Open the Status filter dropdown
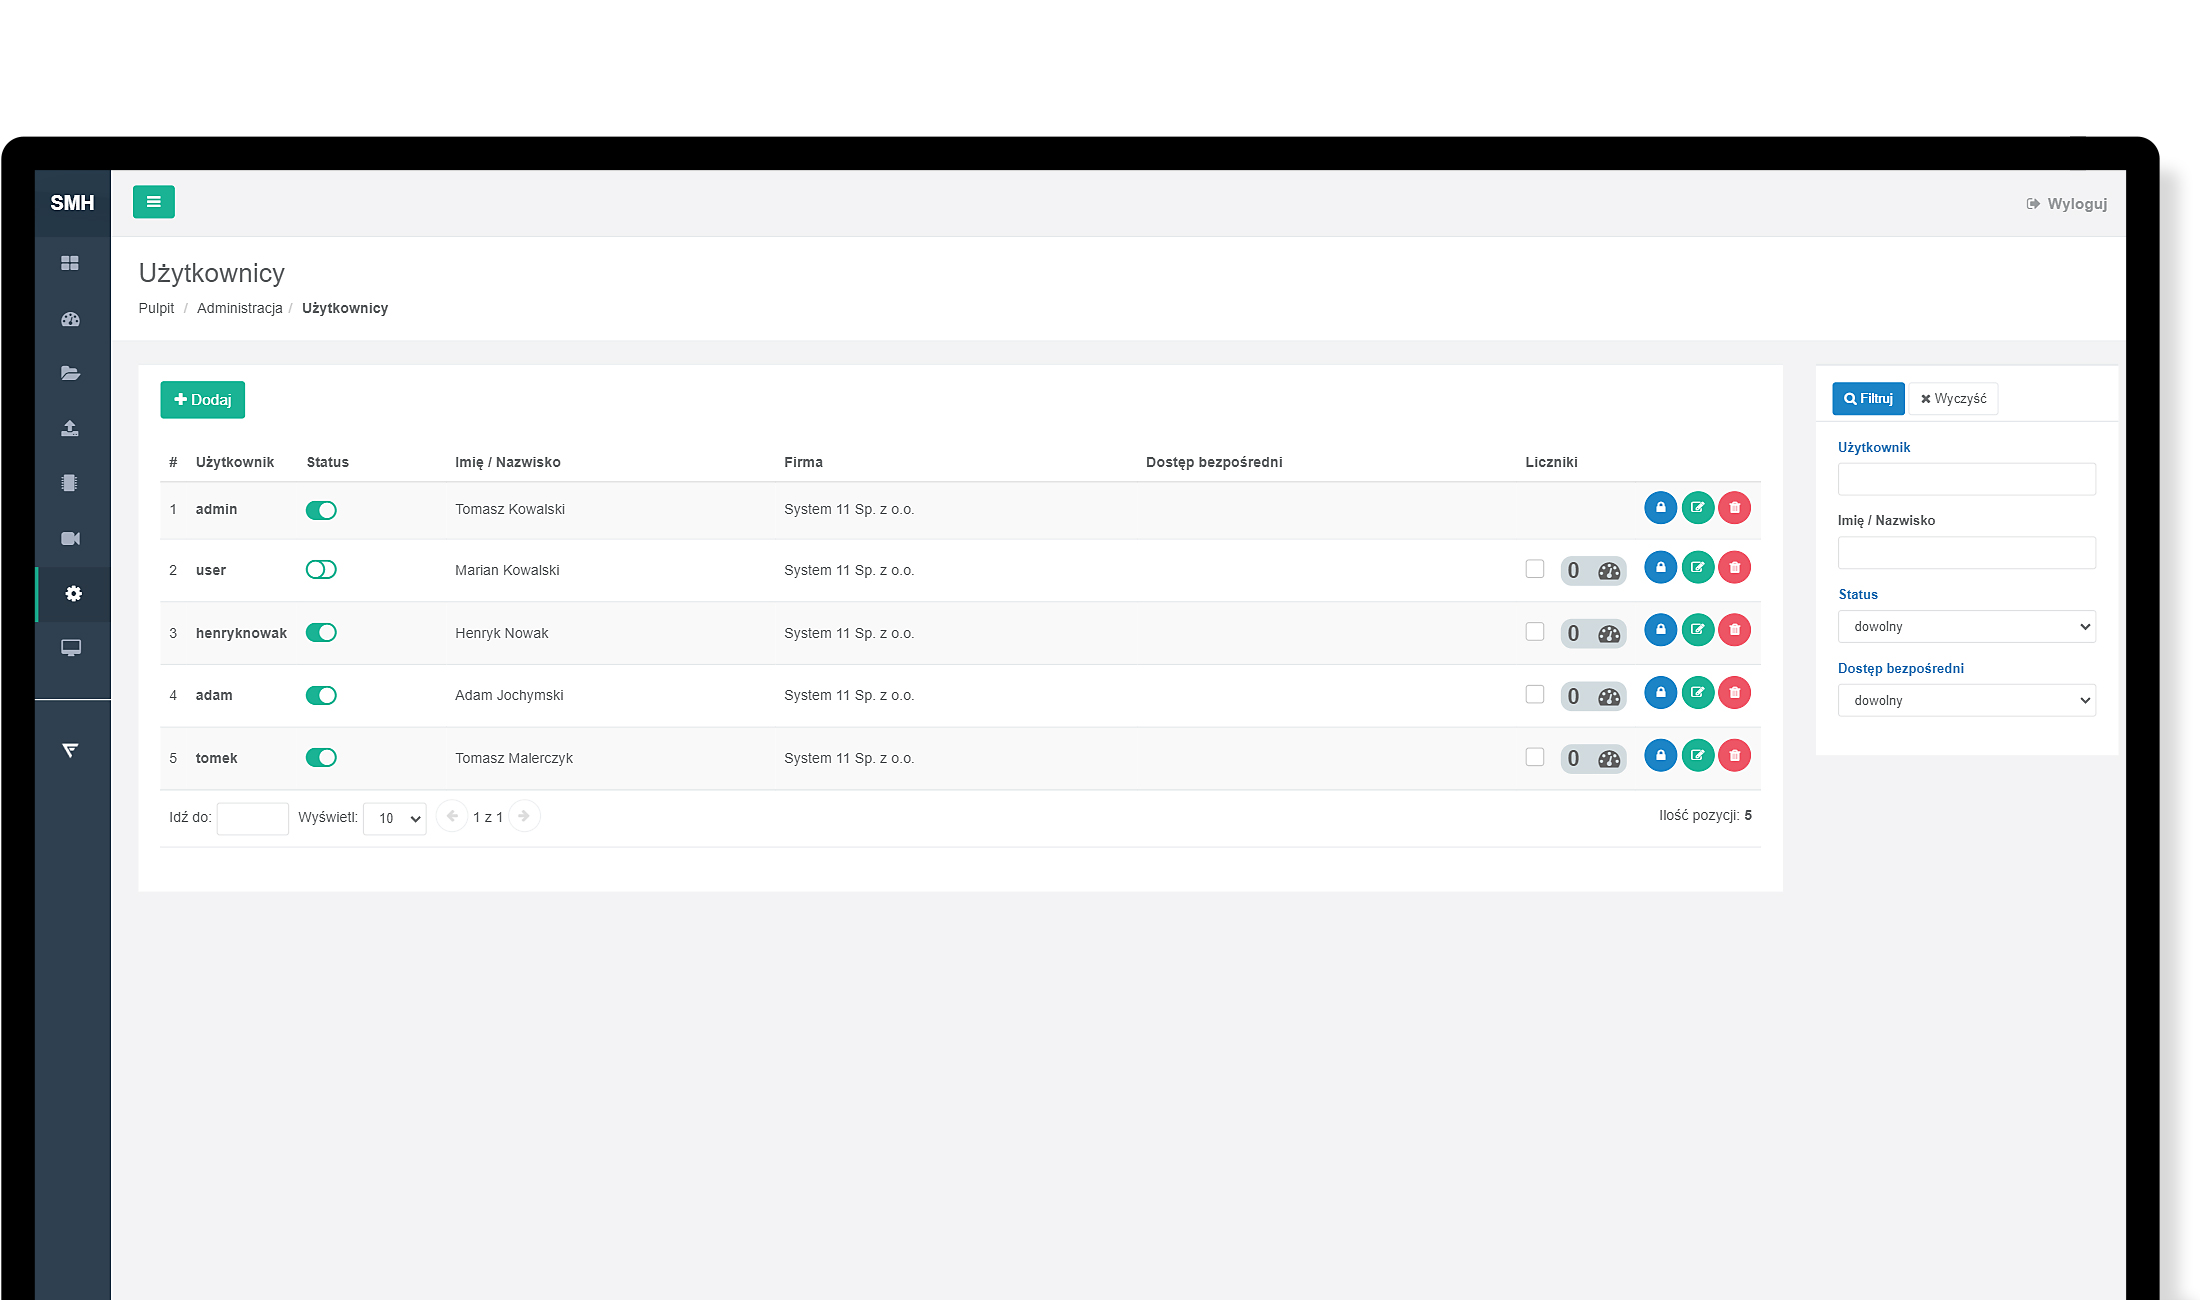The height and width of the screenshot is (1300, 2200). (x=1966, y=627)
